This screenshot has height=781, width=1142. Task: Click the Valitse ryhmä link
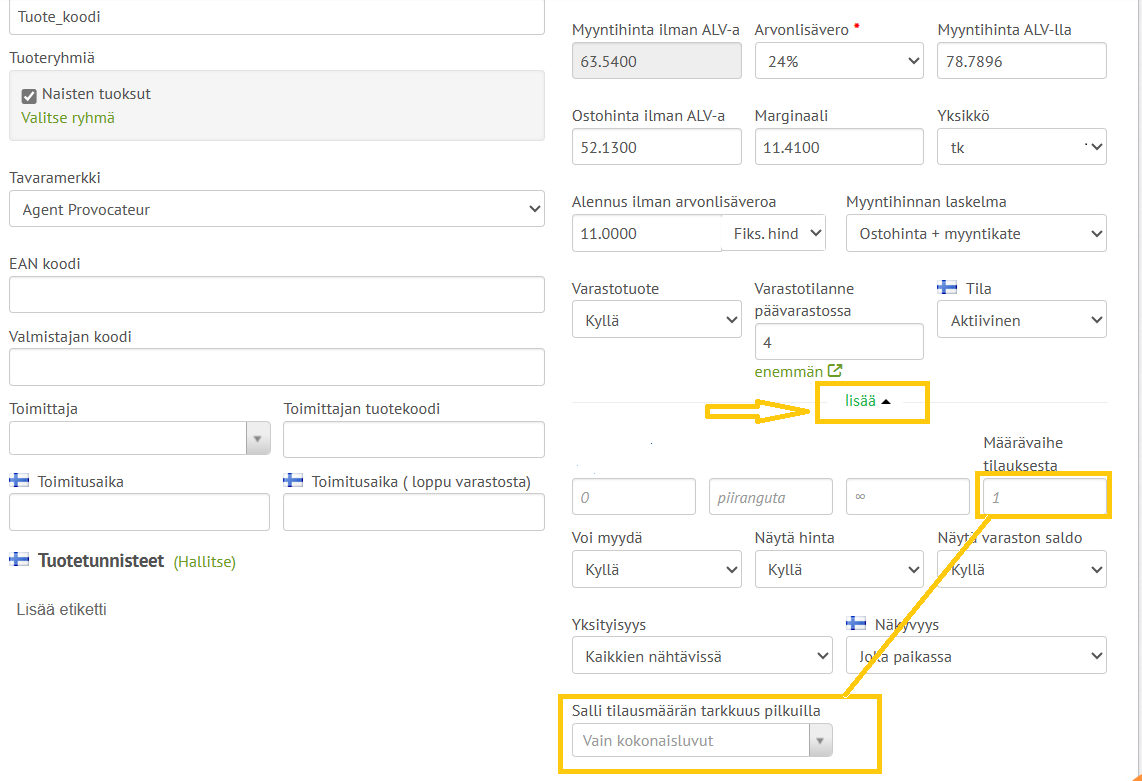[x=68, y=118]
